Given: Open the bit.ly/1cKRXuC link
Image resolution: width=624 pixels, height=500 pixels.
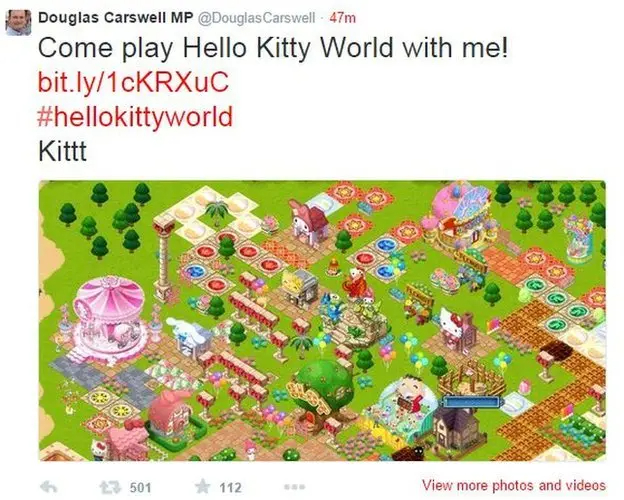Looking at the screenshot, I should pos(133,82).
